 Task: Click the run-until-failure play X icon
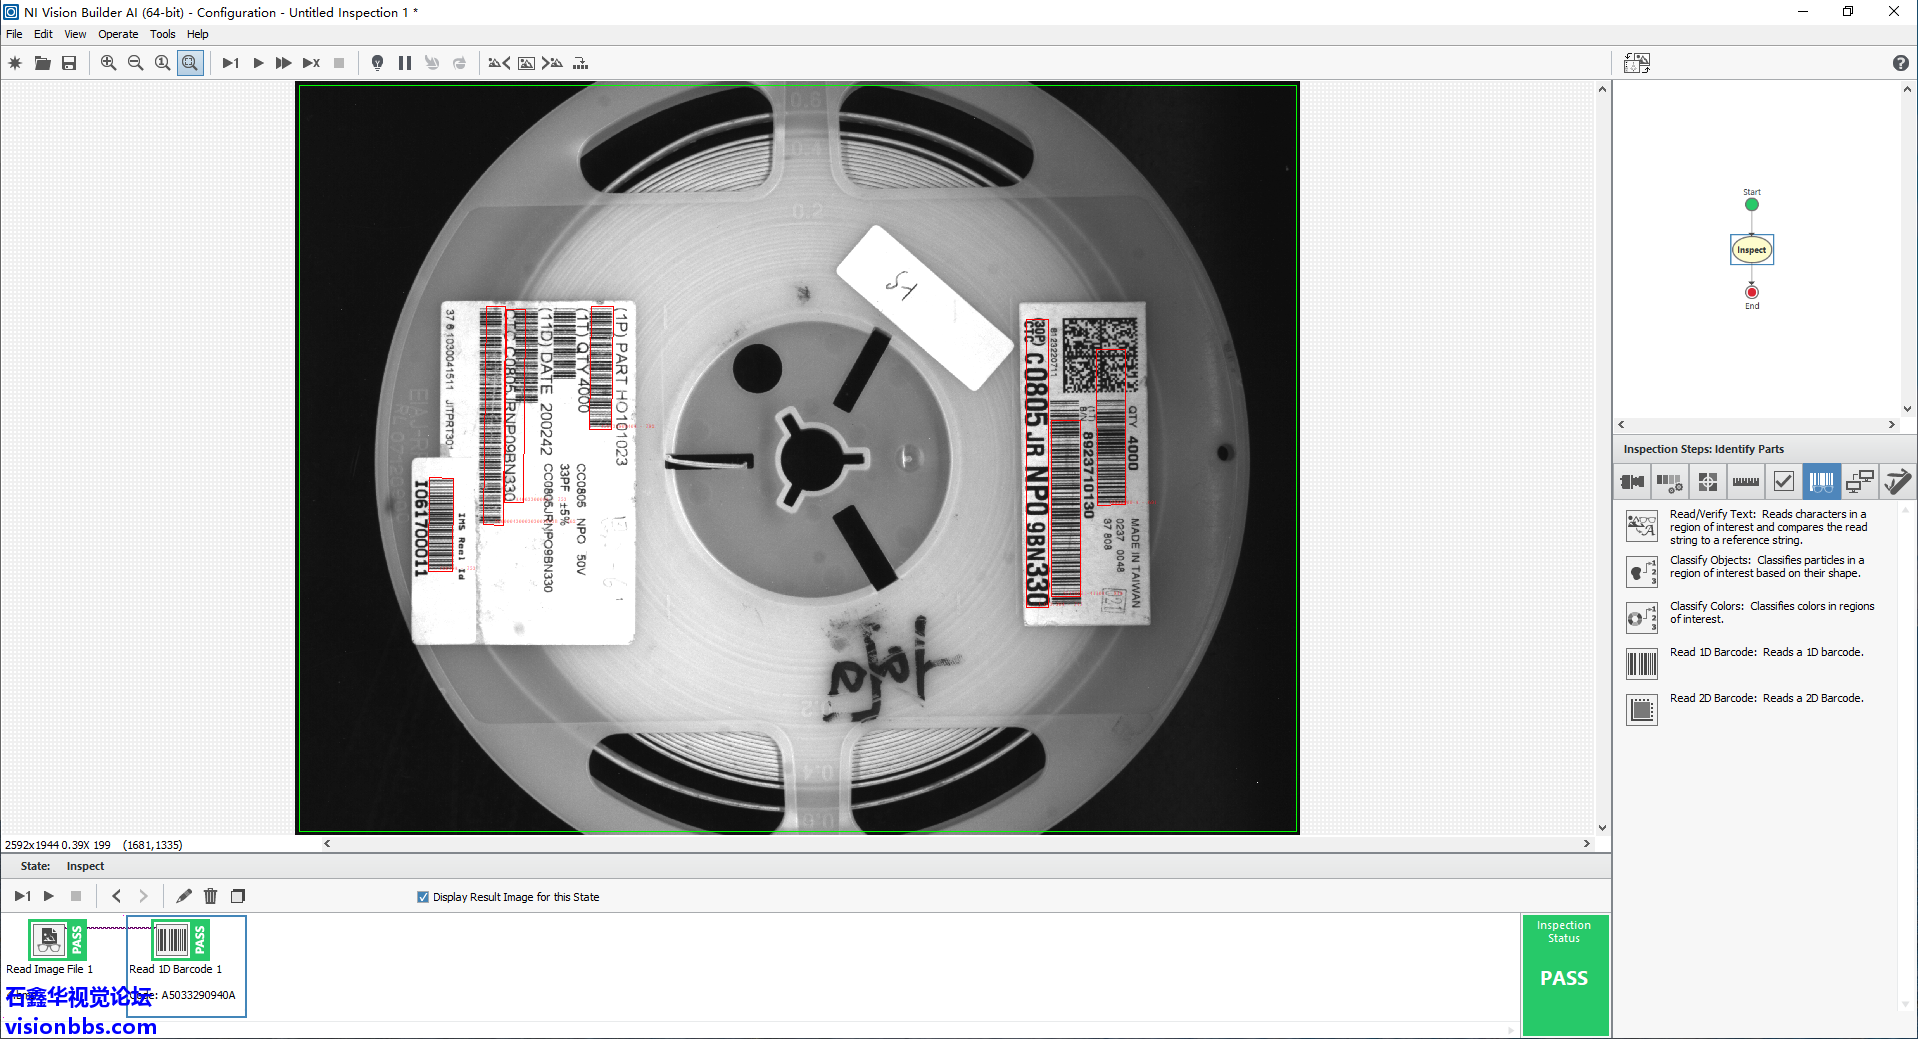click(x=312, y=63)
